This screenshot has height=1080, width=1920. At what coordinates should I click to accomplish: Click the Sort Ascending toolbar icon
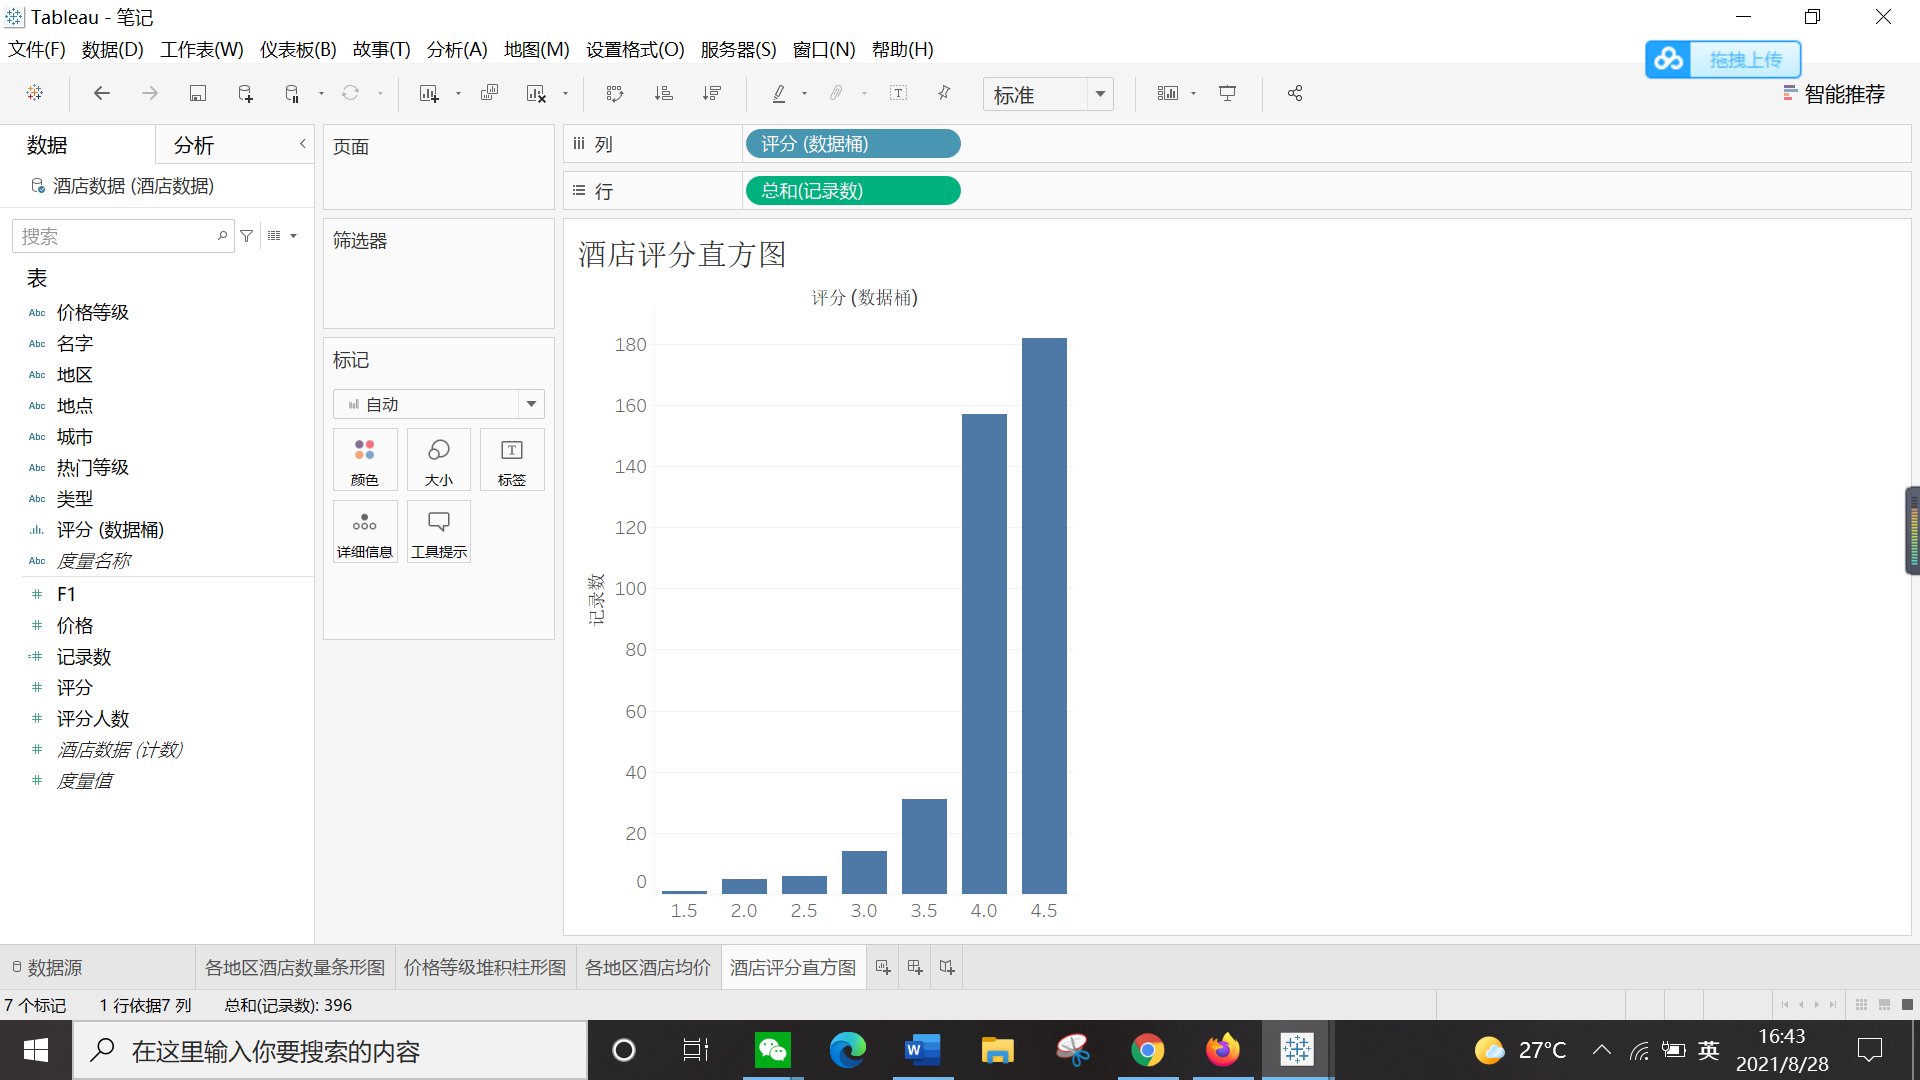[x=663, y=93]
